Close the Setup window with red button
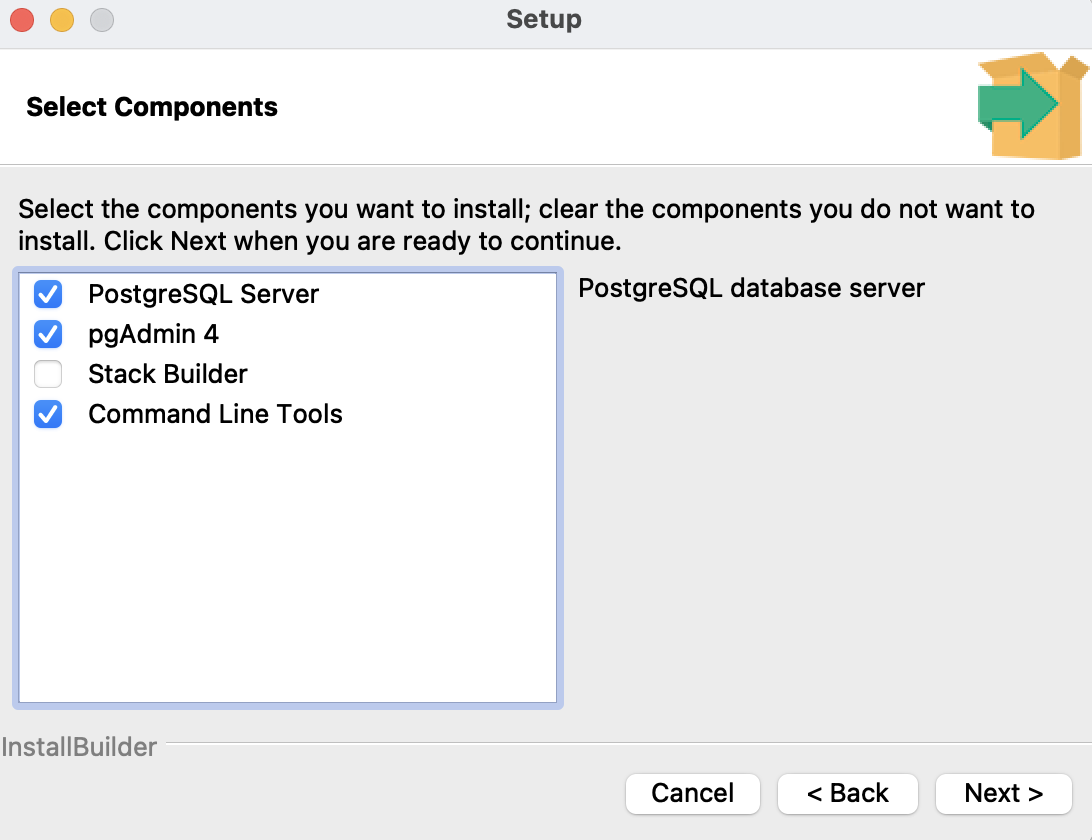 [22, 20]
